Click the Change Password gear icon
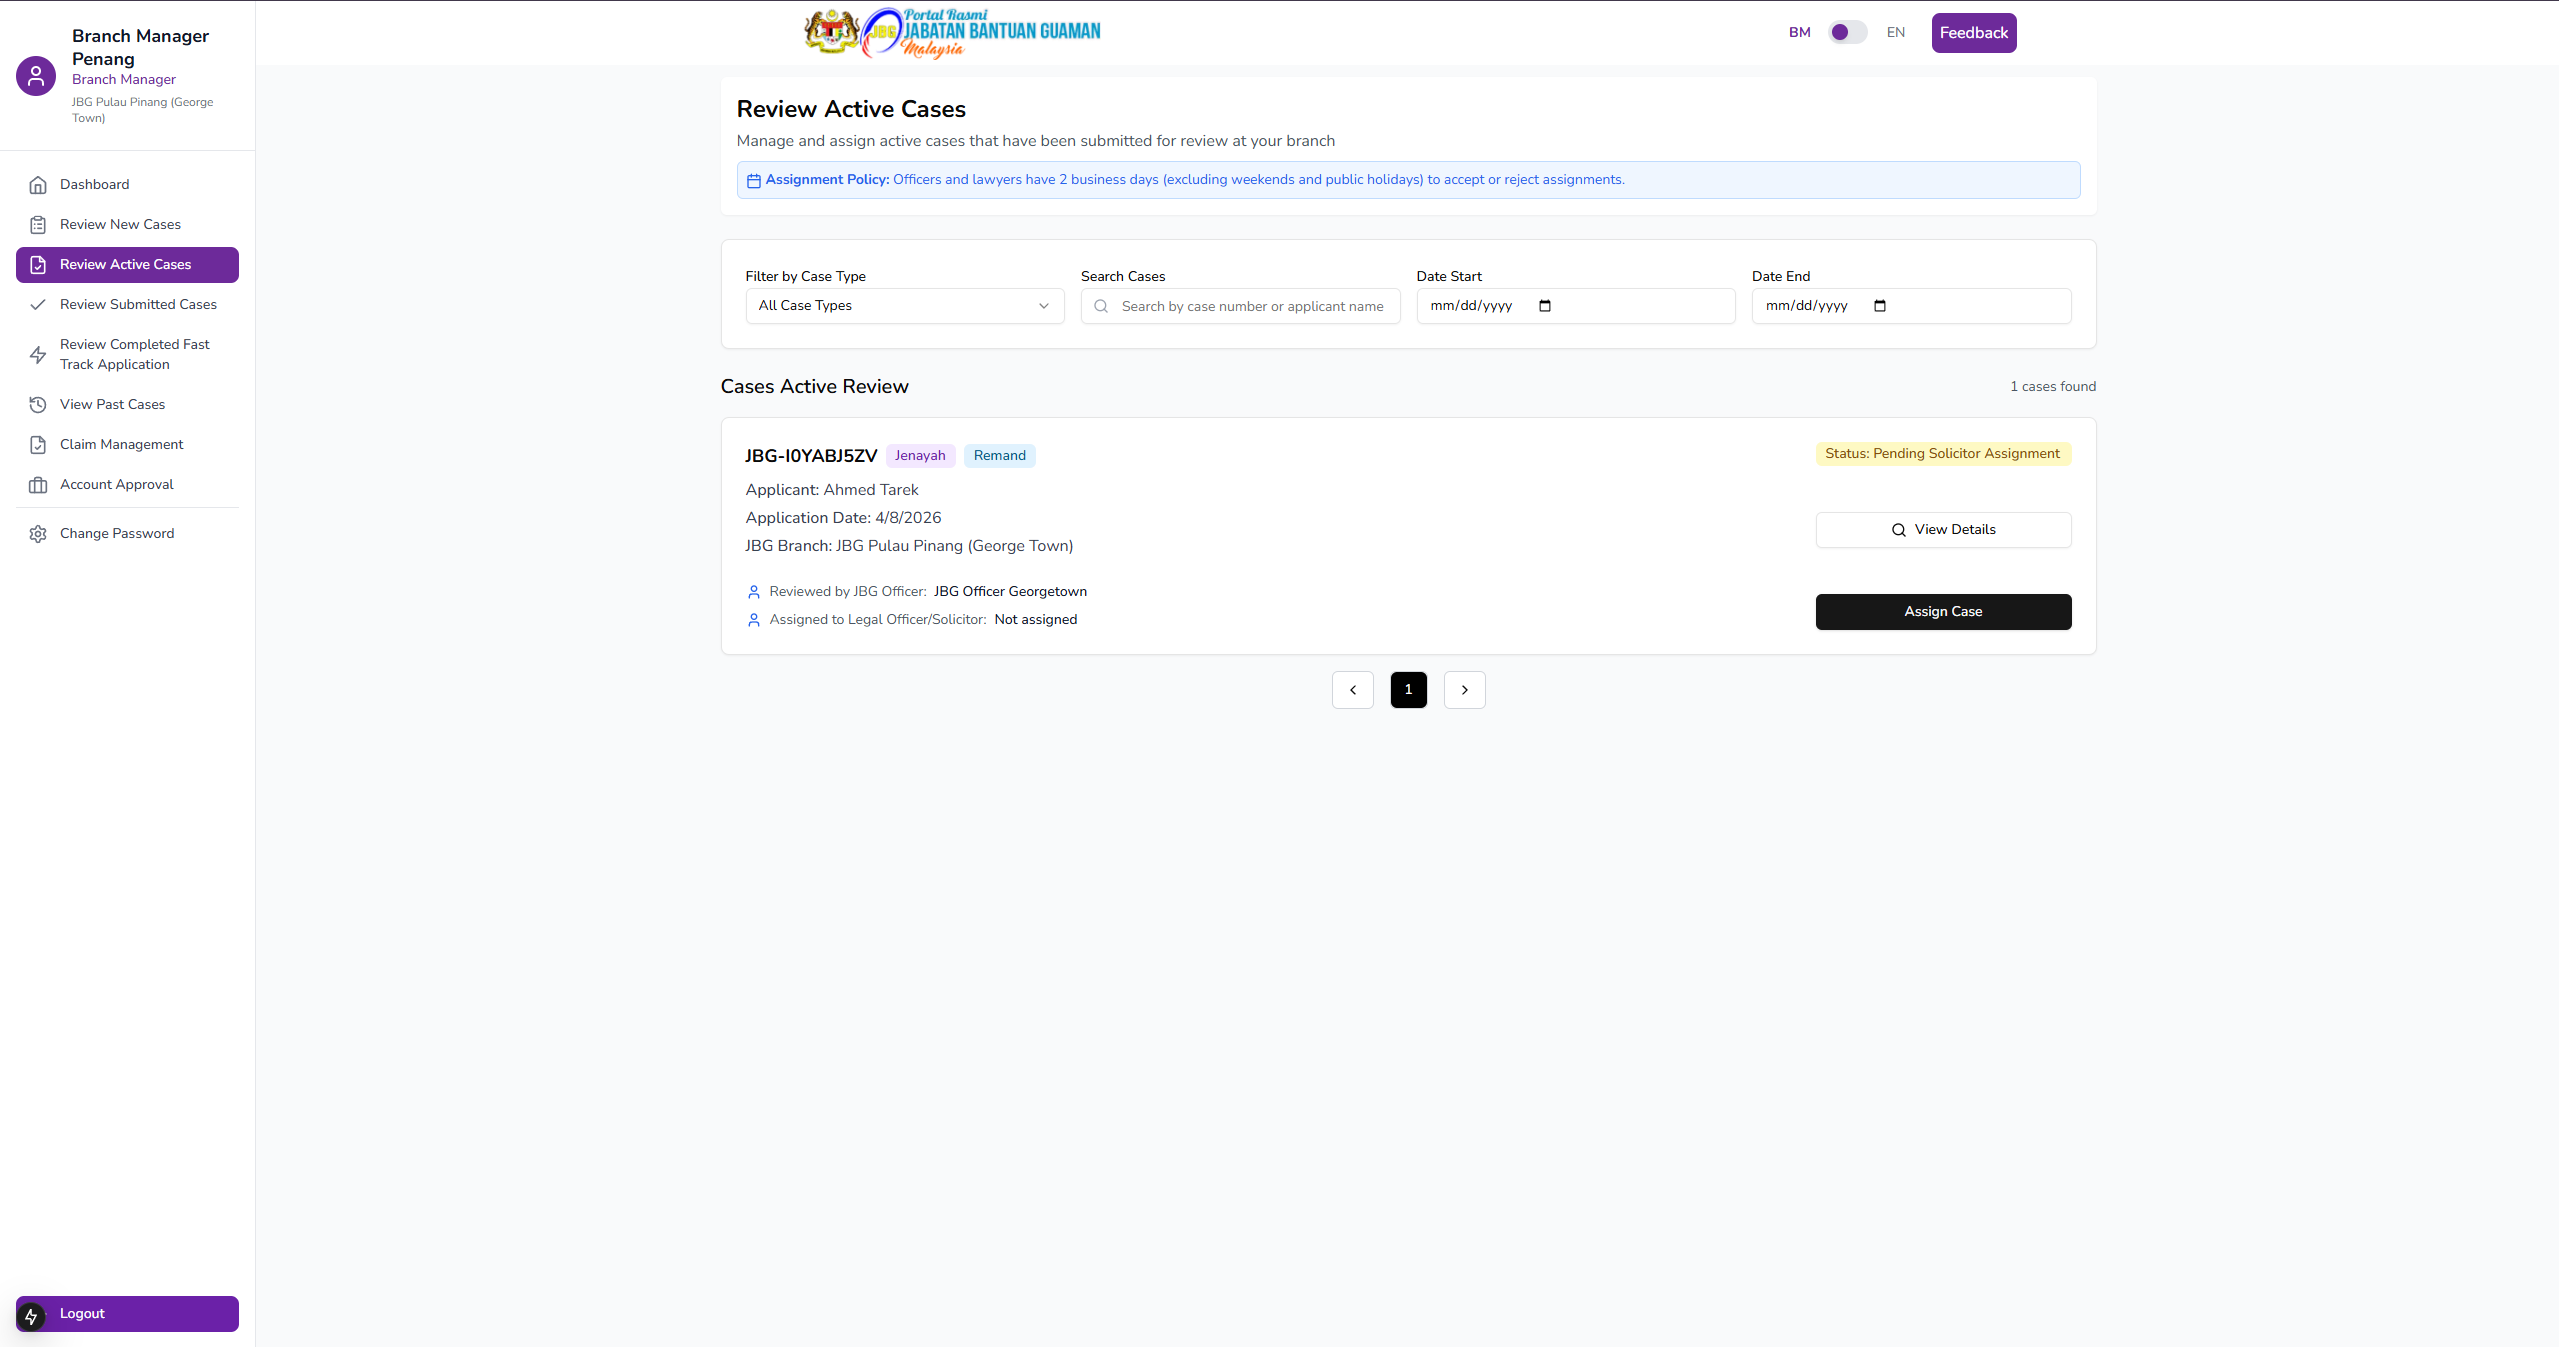 (38, 534)
